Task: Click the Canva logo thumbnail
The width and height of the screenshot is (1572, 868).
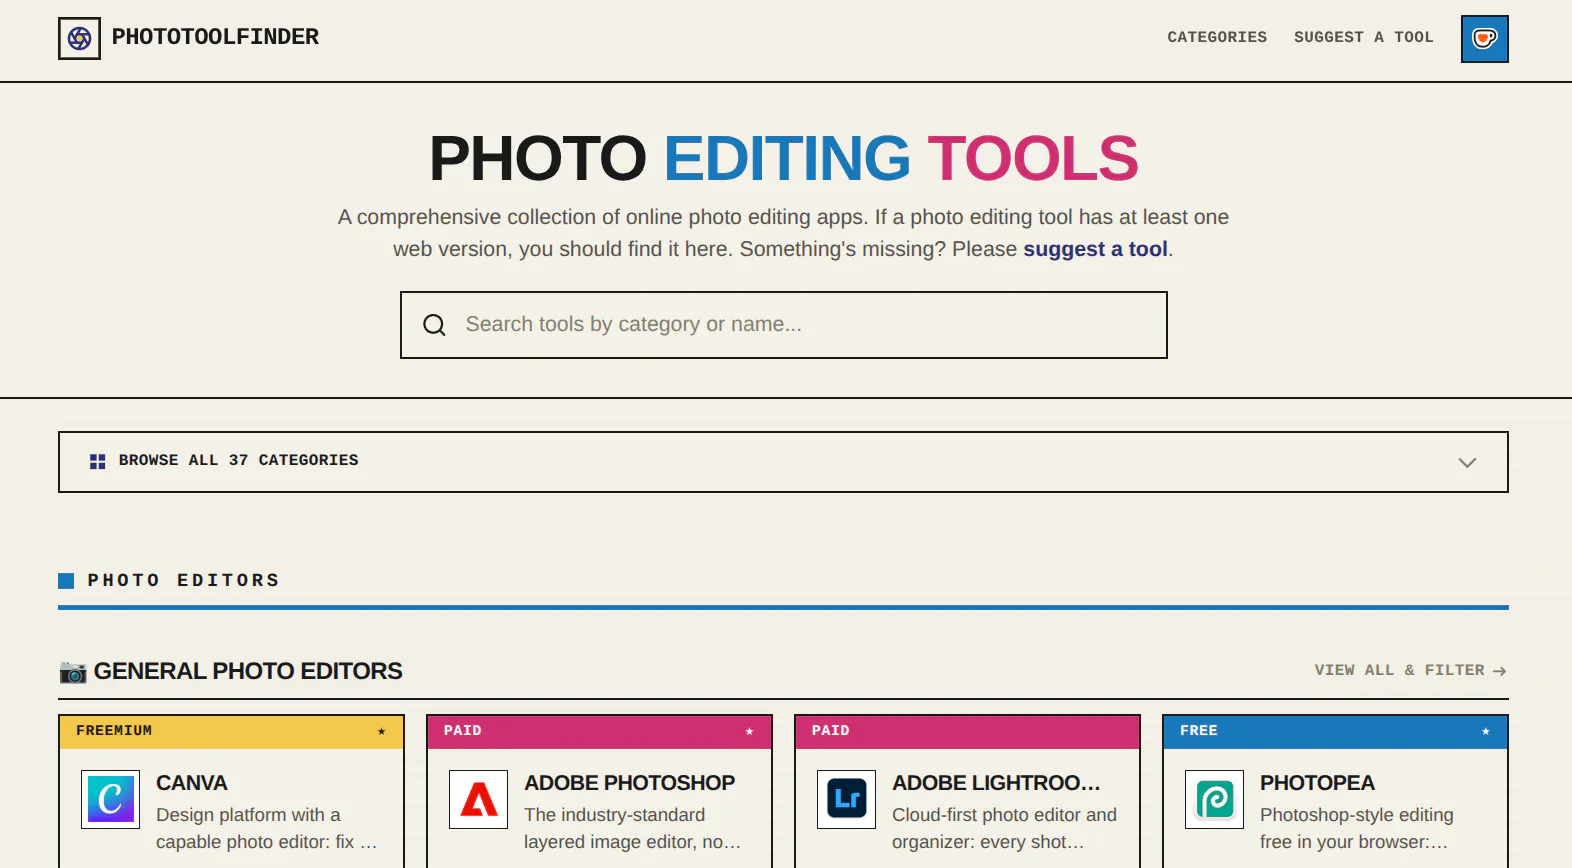Action: [110, 799]
